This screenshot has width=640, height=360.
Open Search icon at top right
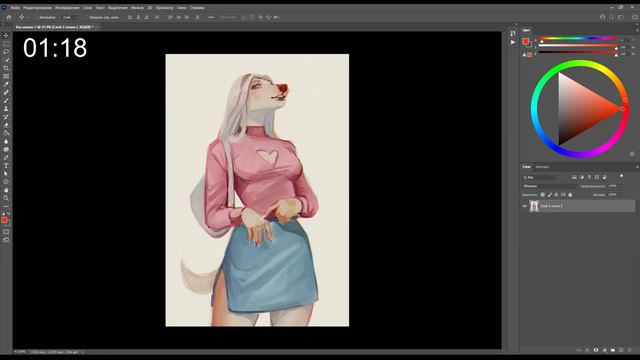click(611, 18)
